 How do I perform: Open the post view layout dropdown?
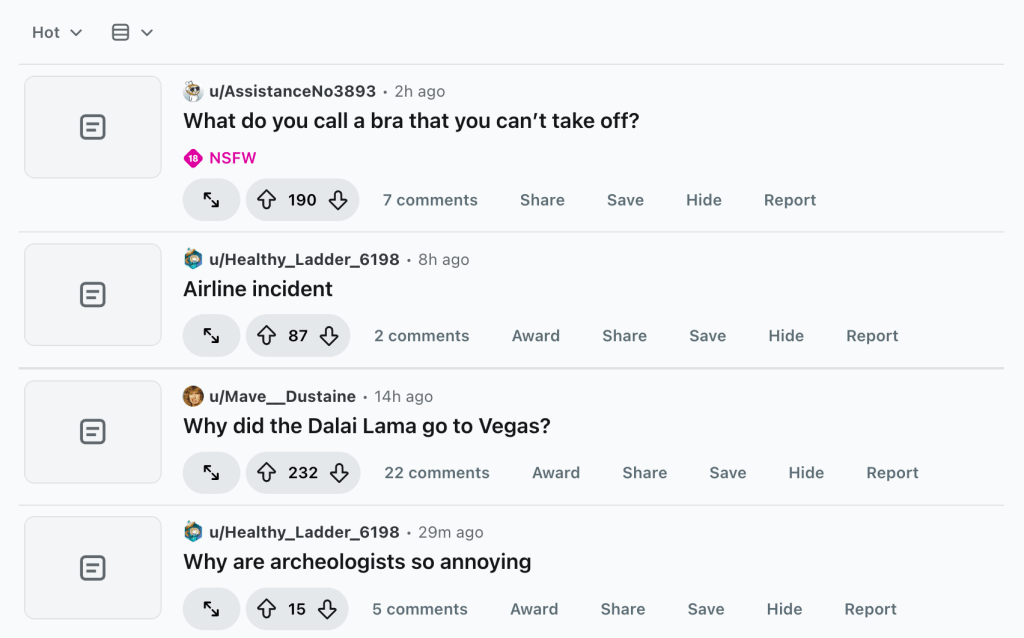click(132, 33)
